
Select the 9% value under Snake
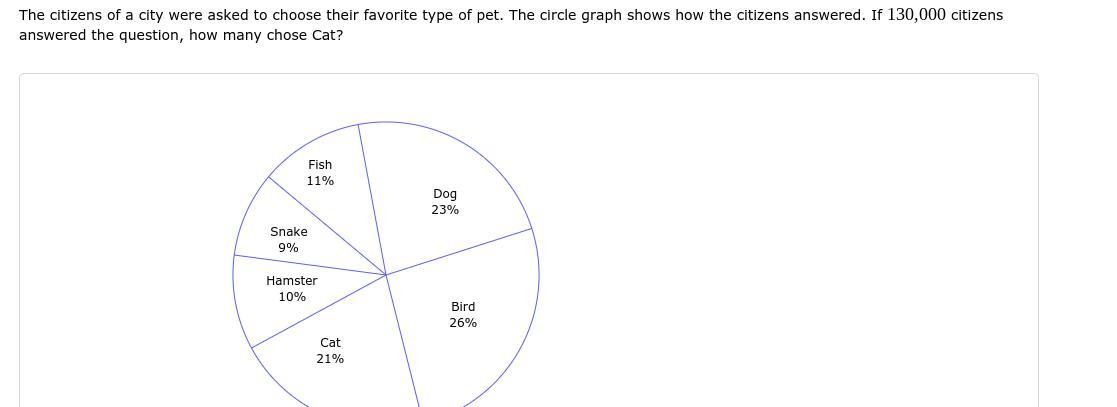coord(288,248)
